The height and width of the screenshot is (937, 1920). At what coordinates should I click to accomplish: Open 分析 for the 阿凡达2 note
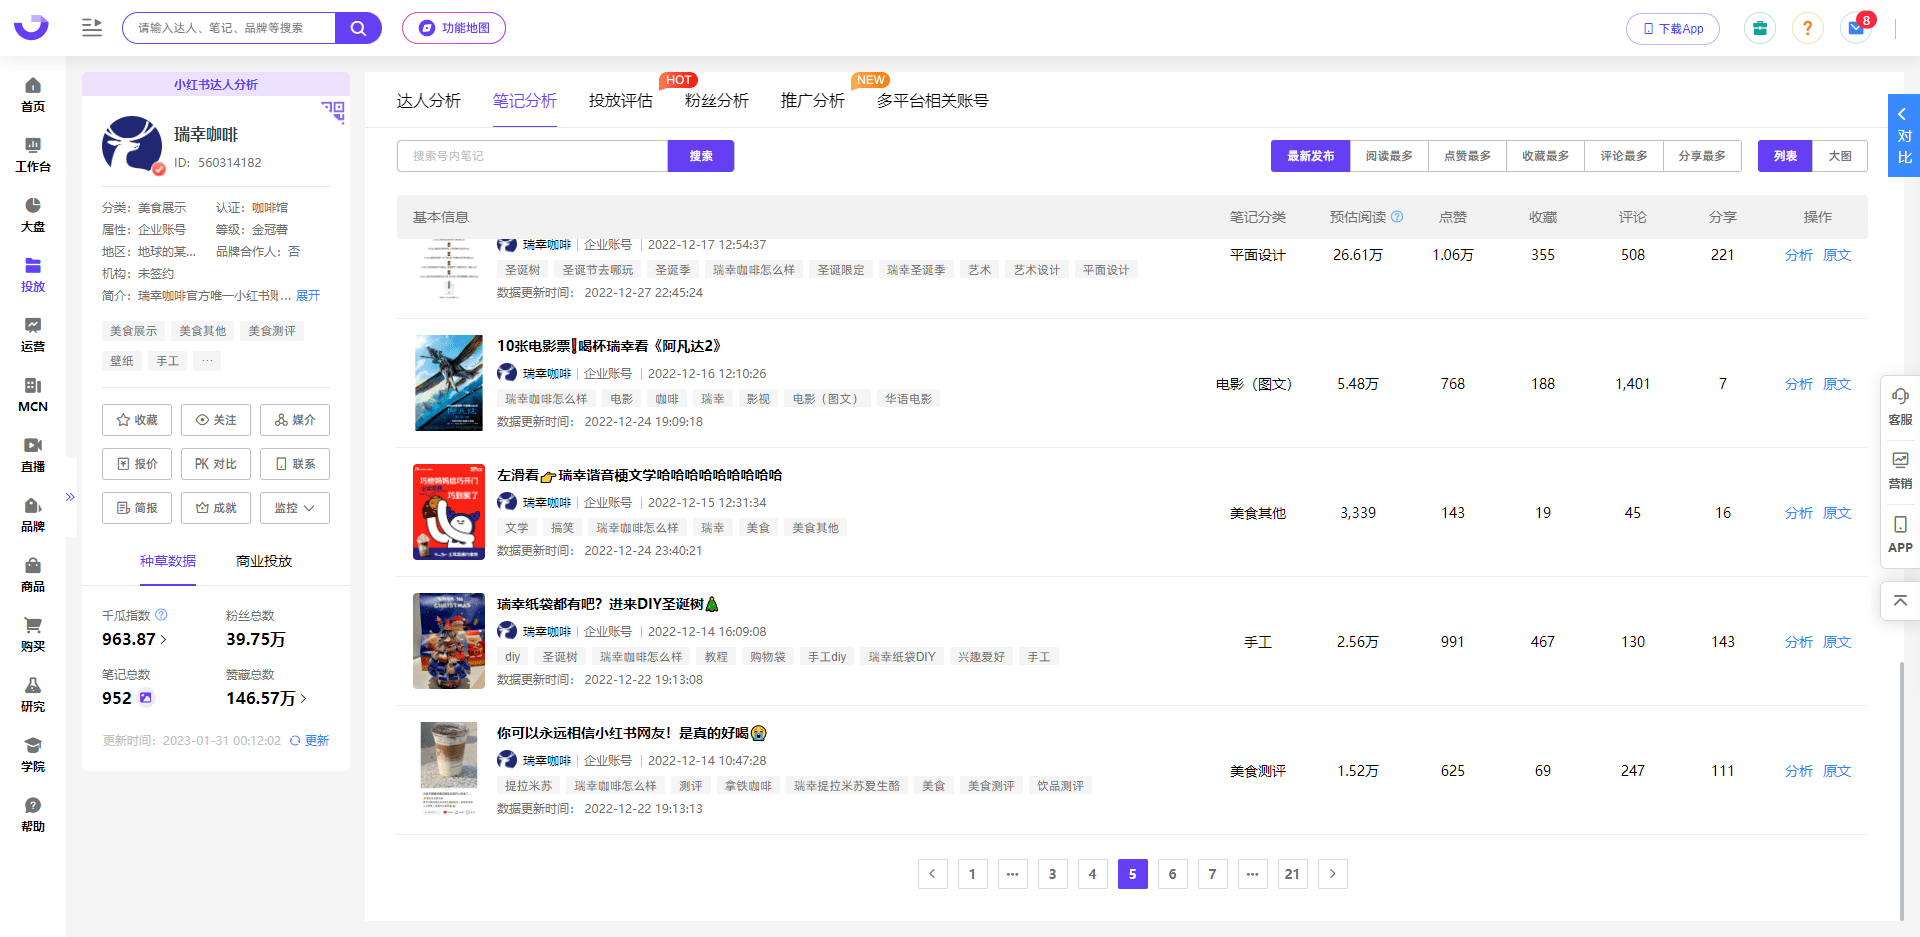[1798, 384]
